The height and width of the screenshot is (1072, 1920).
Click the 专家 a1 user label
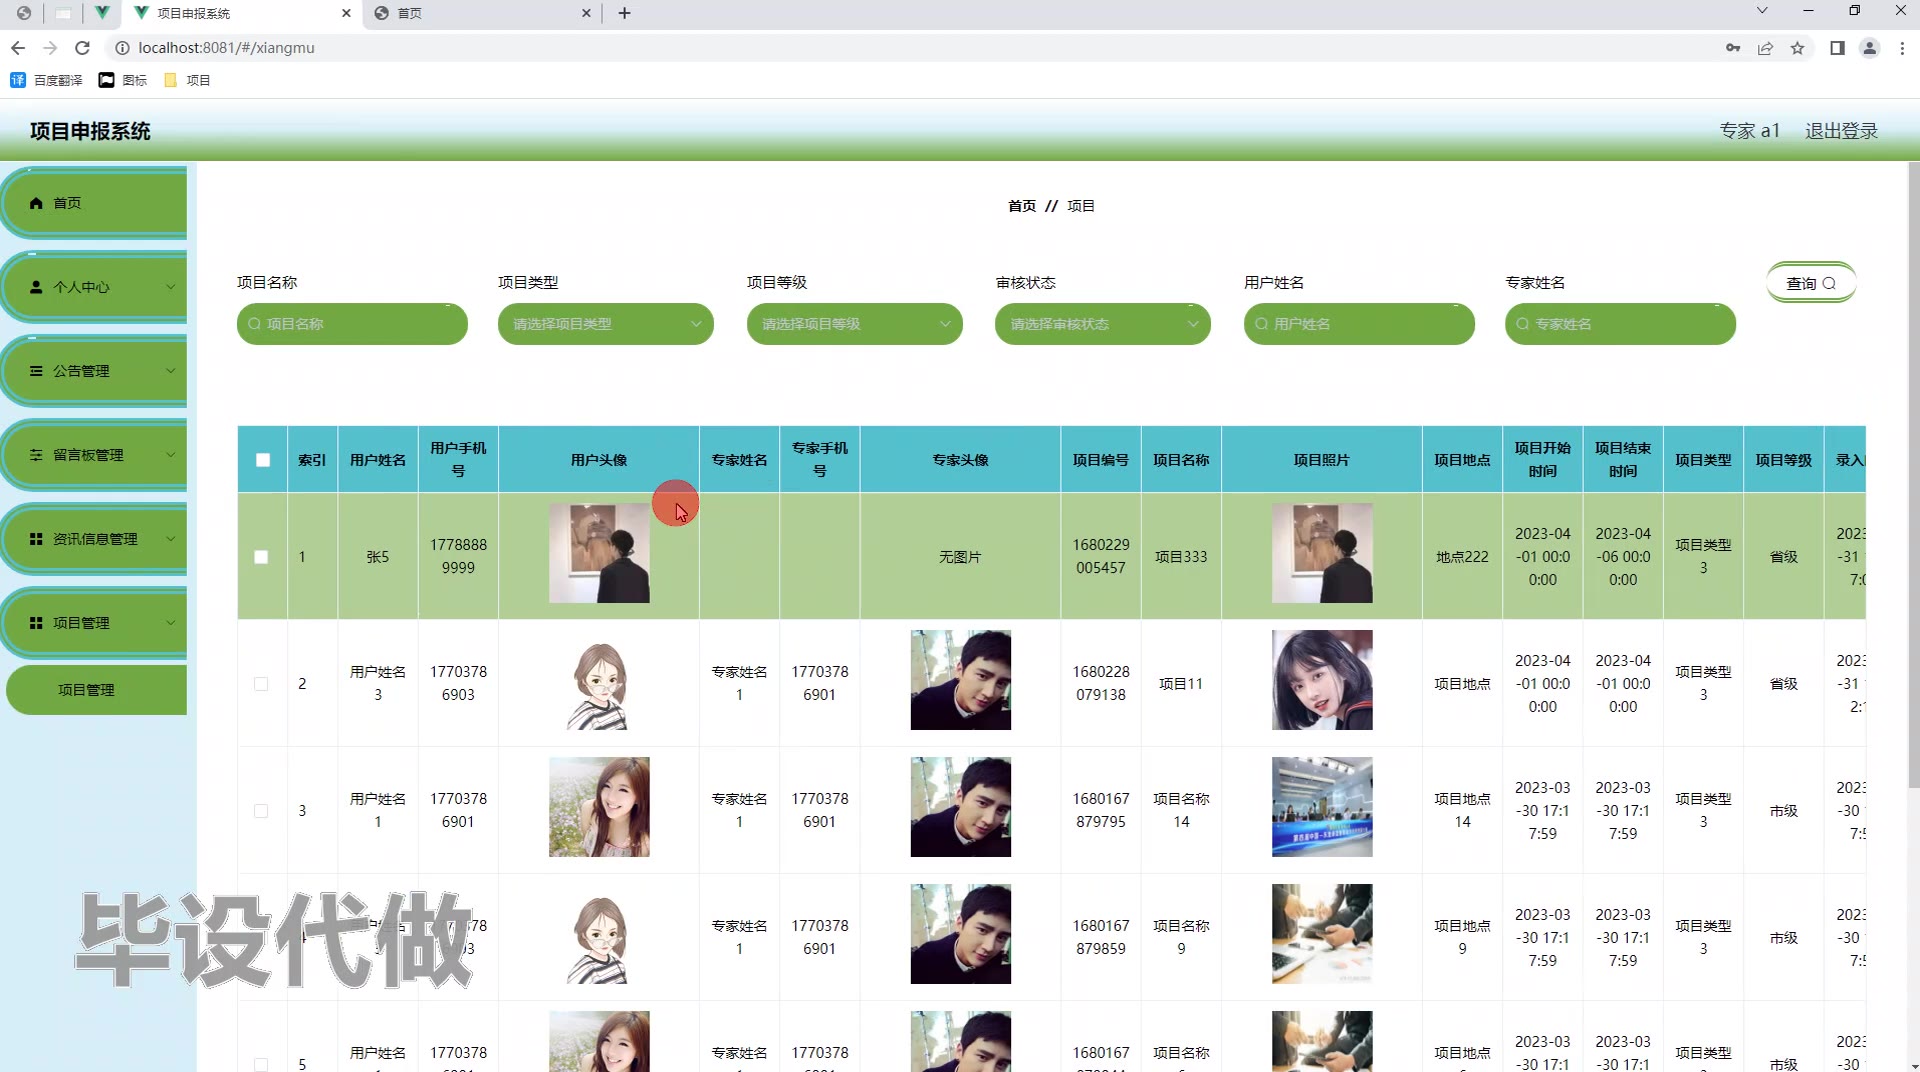click(x=1749, y=131)
